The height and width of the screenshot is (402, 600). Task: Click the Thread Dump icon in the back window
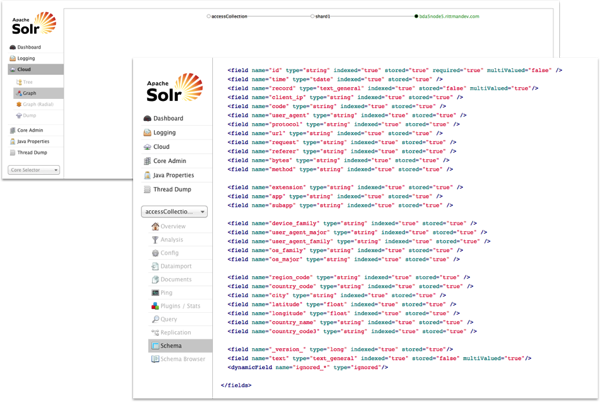tap(13, 152)
